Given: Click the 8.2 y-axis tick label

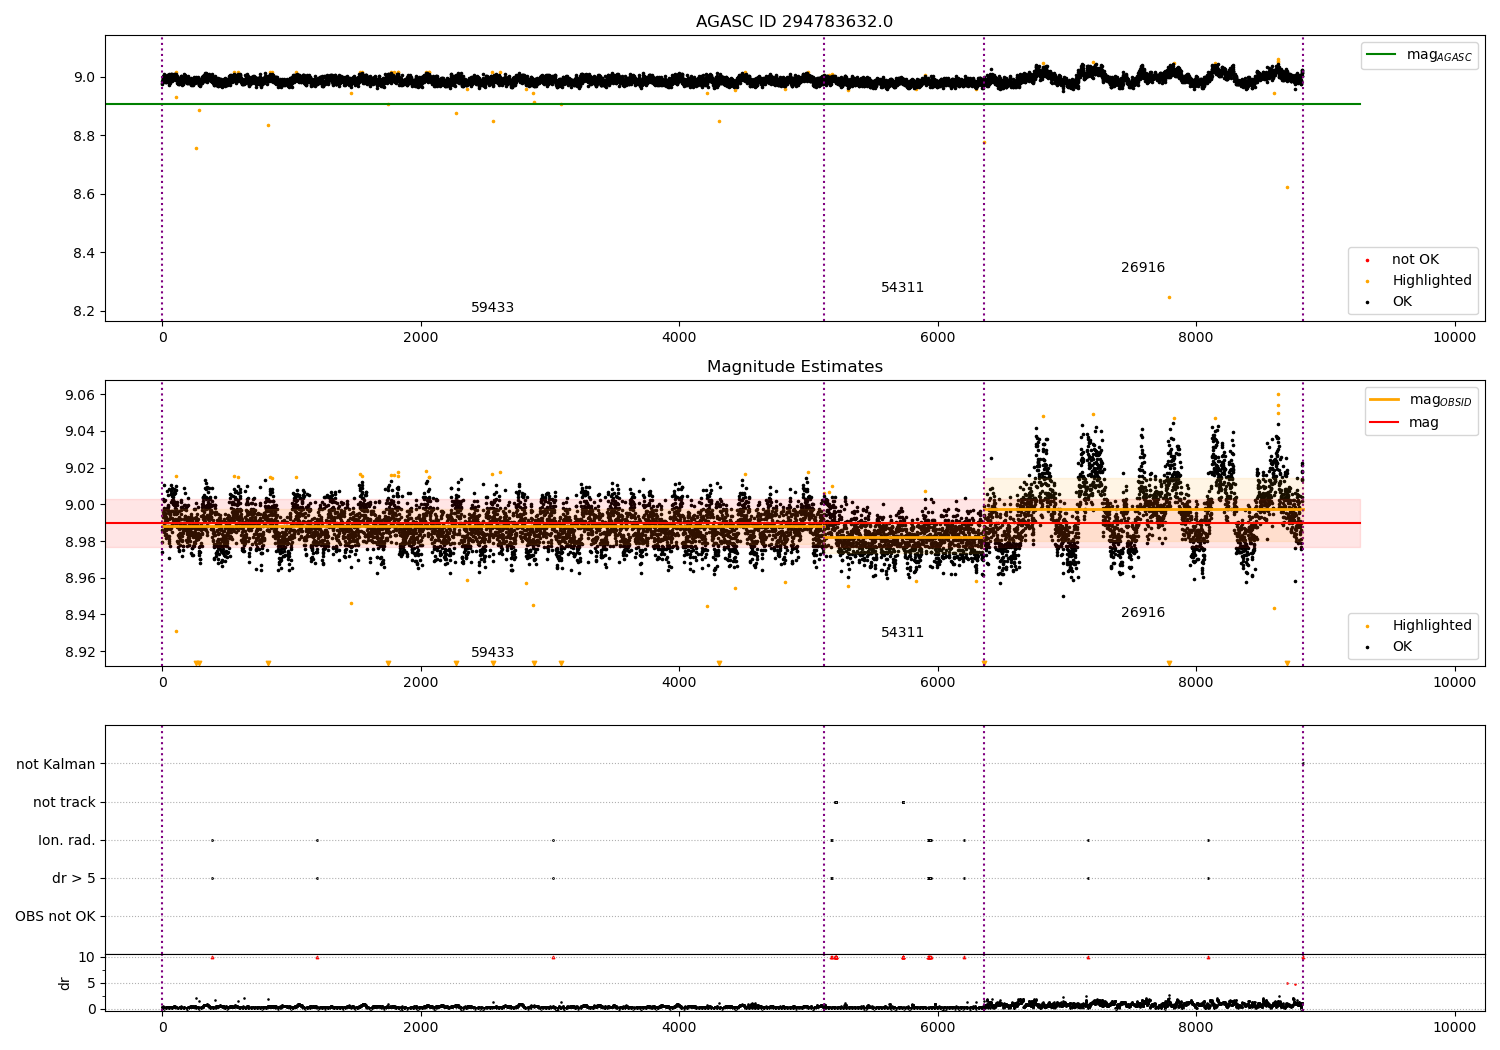Looking at the screenshot, I should (84, 312).
